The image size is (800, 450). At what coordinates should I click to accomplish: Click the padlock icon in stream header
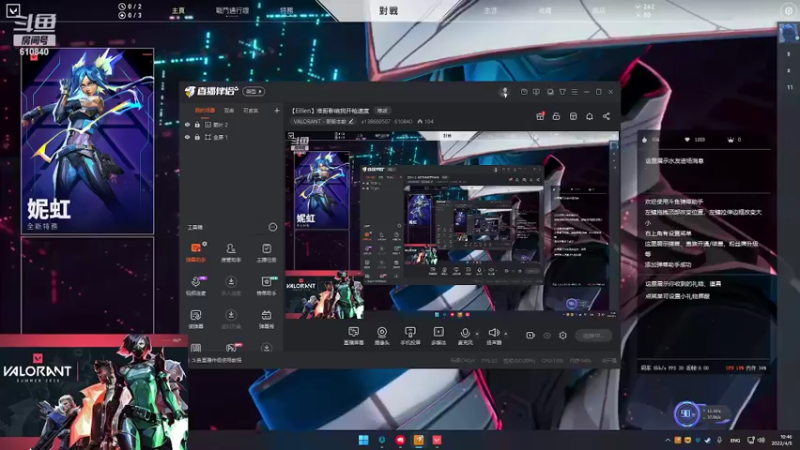(x=556, y=116)
